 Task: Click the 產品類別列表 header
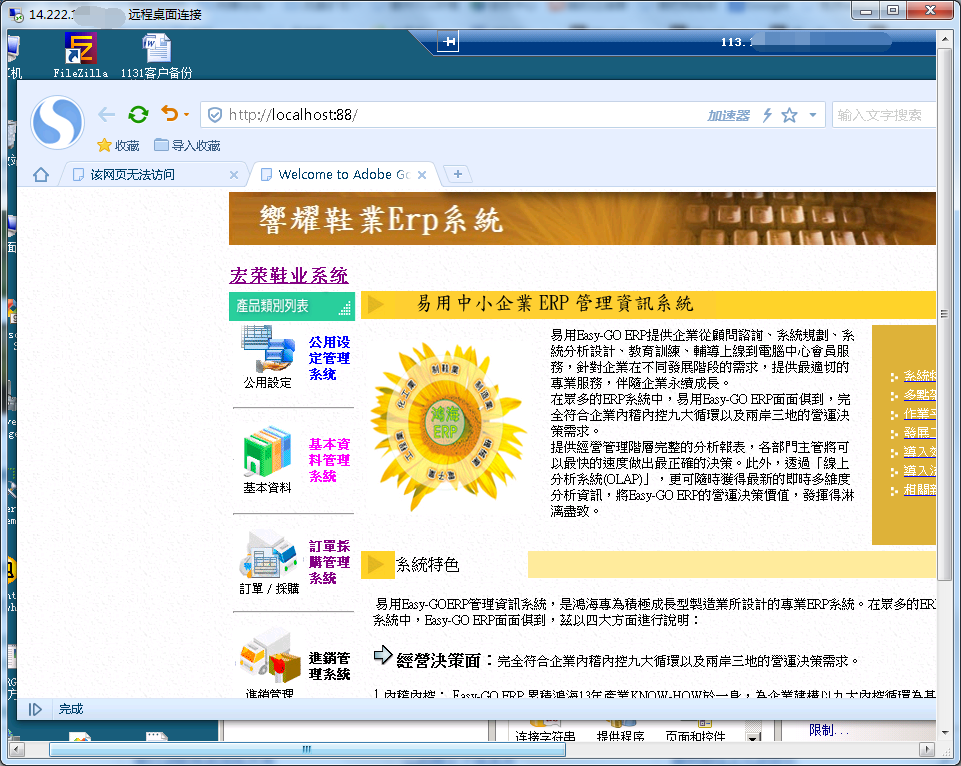click(x=292, y=306)
